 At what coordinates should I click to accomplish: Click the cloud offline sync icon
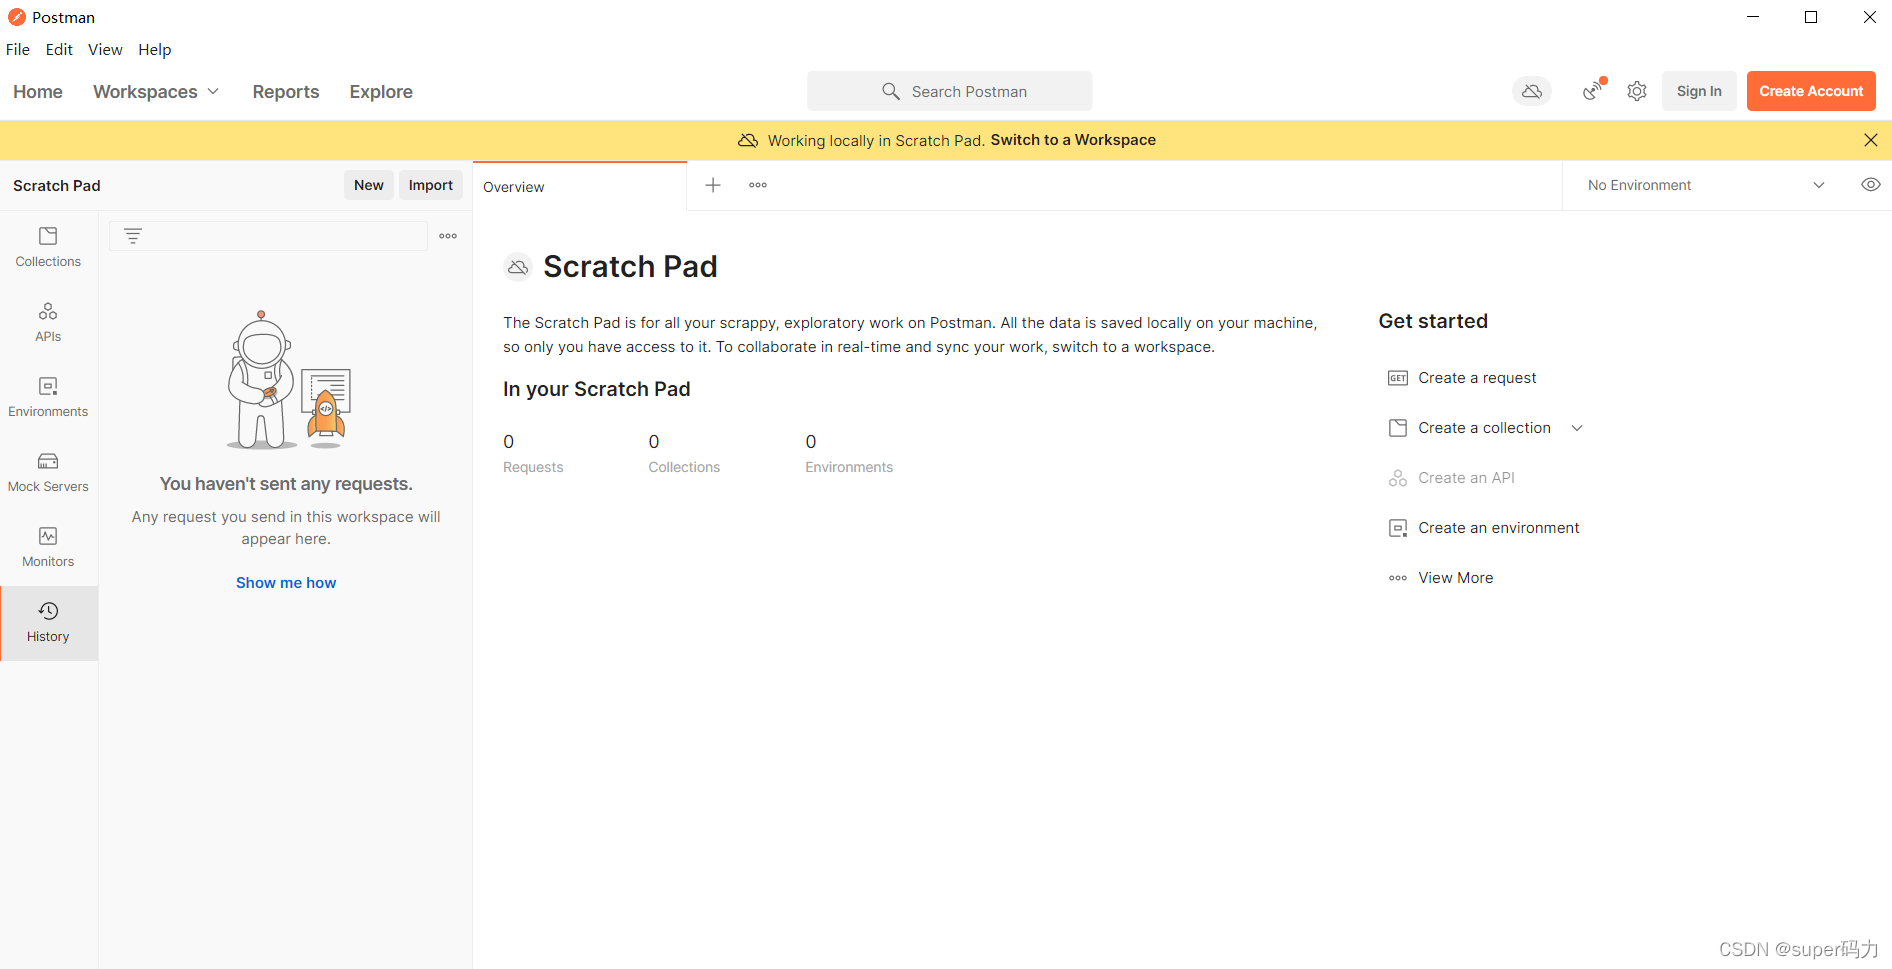coord(1531,91)
